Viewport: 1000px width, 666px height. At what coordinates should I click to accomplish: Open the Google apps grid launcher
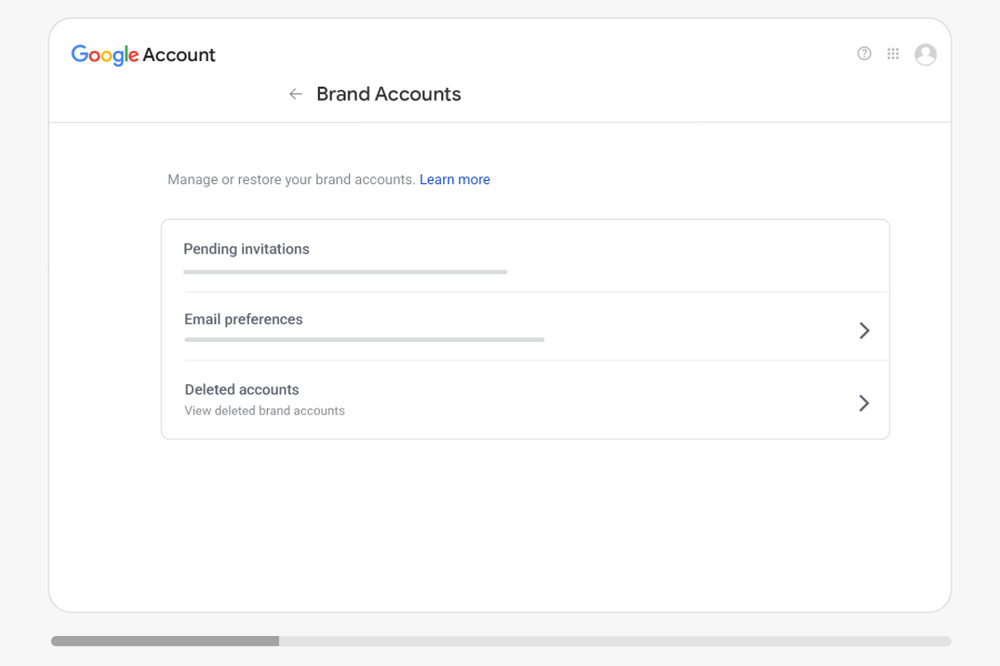[x=893, y=54]
